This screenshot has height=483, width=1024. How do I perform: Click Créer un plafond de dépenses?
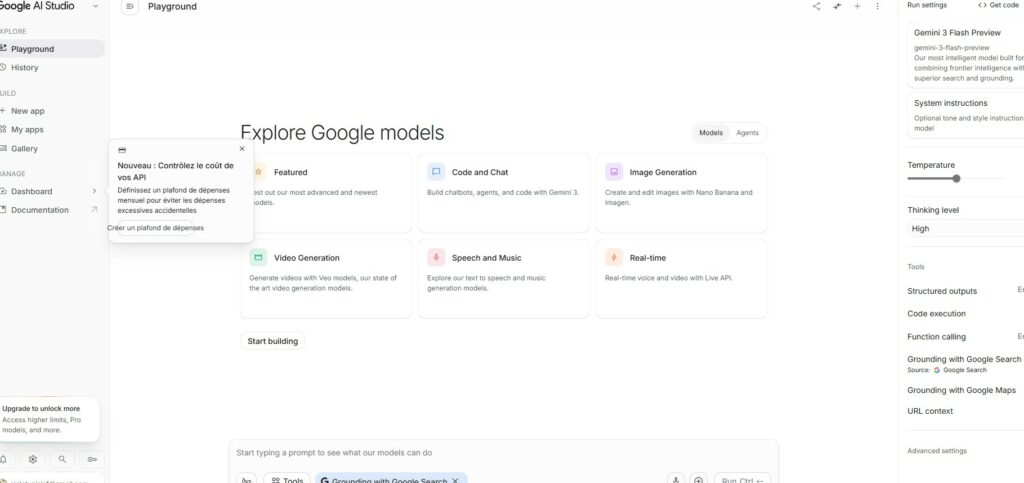tap(155, 228)
